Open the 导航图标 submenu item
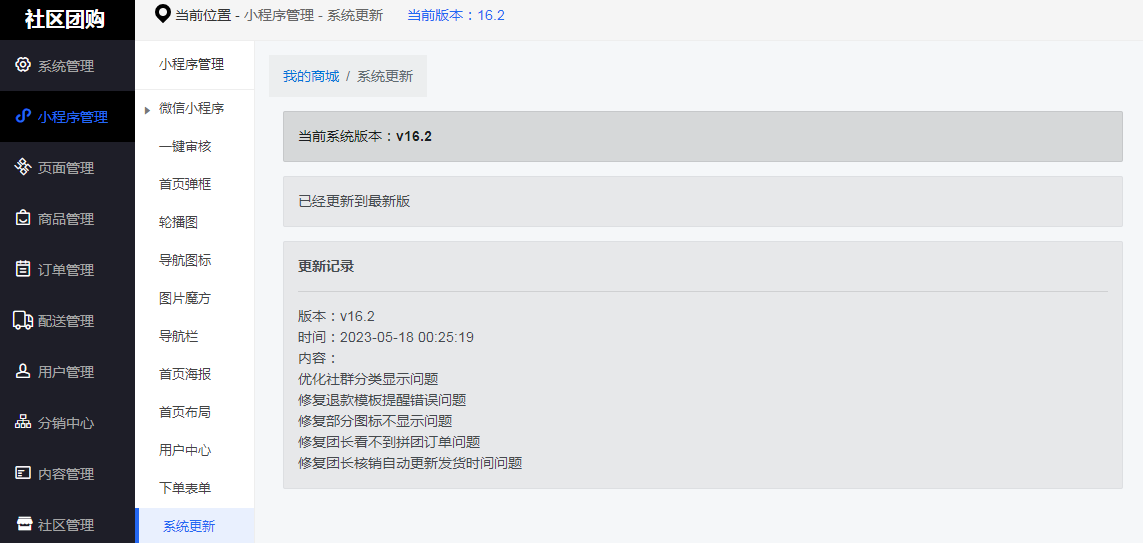Screen dimensions: 1143x543 [x=185, y=260]
